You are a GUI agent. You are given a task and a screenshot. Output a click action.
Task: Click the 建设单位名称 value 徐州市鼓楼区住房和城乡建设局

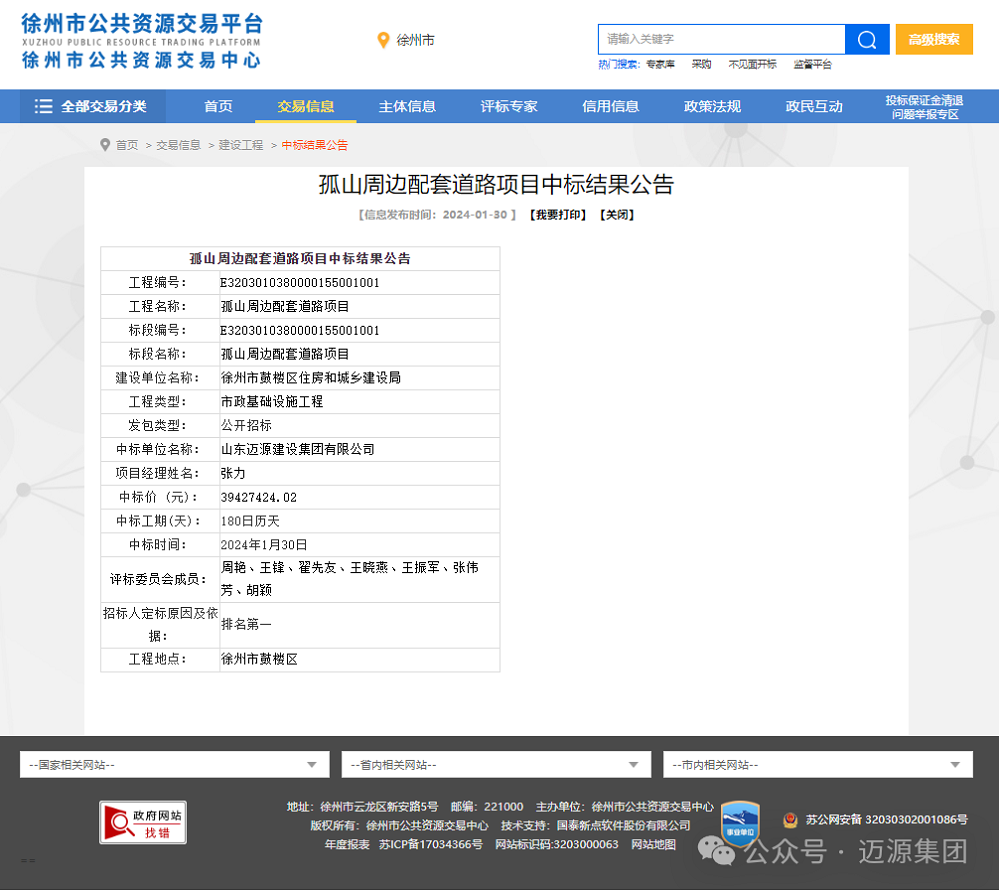[x=311, y=378]
